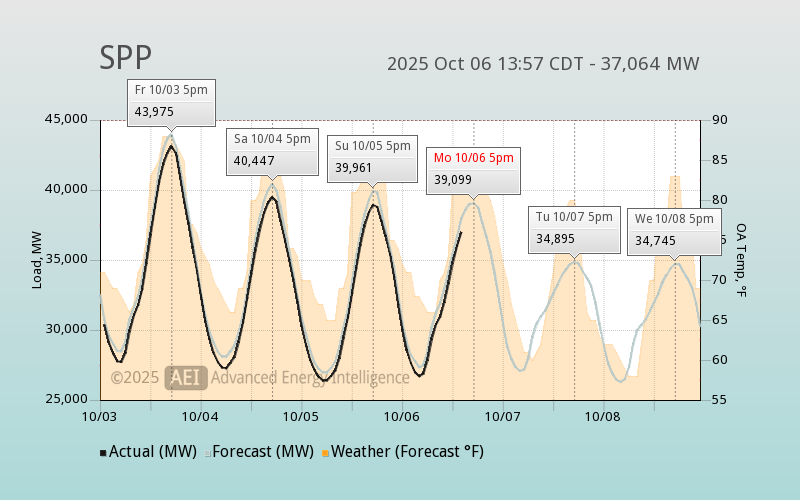Viewport: 800px width, 500px height.
Task: Open the Tu 10/07 5pm forecast callout
Action: click(x=574, y=228)
